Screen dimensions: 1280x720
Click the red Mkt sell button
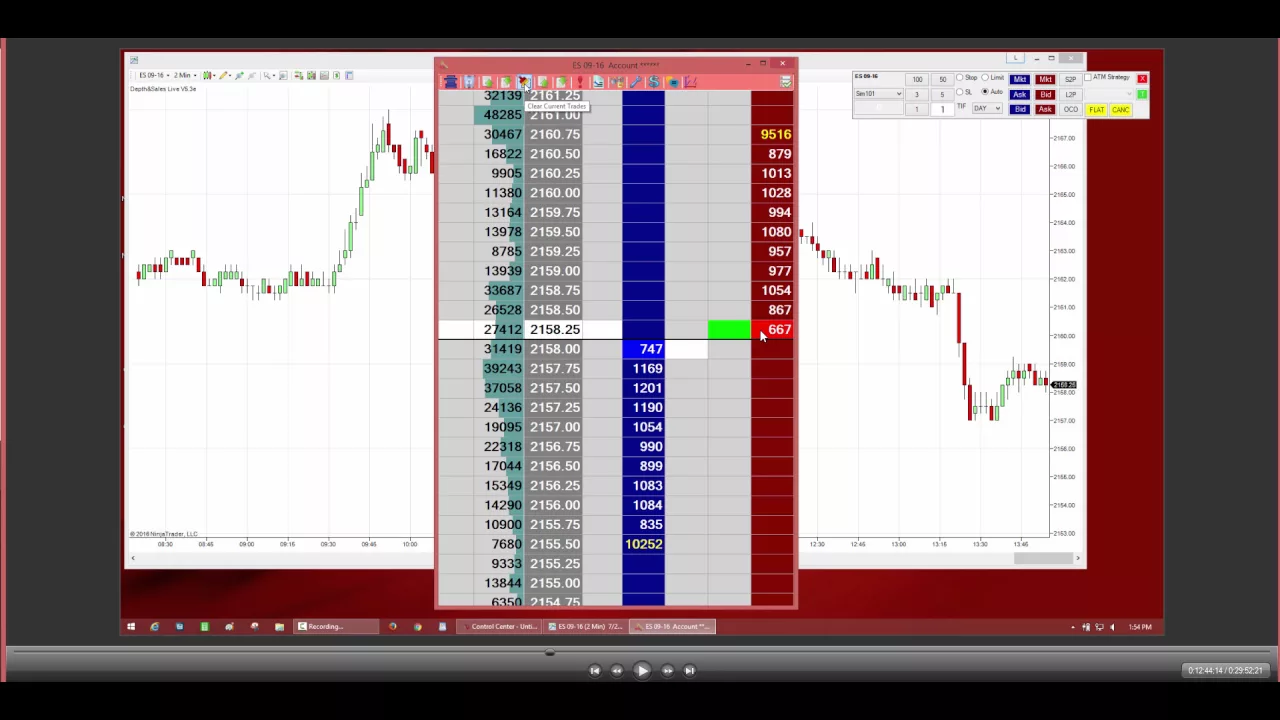click(x=1046, y=79)
